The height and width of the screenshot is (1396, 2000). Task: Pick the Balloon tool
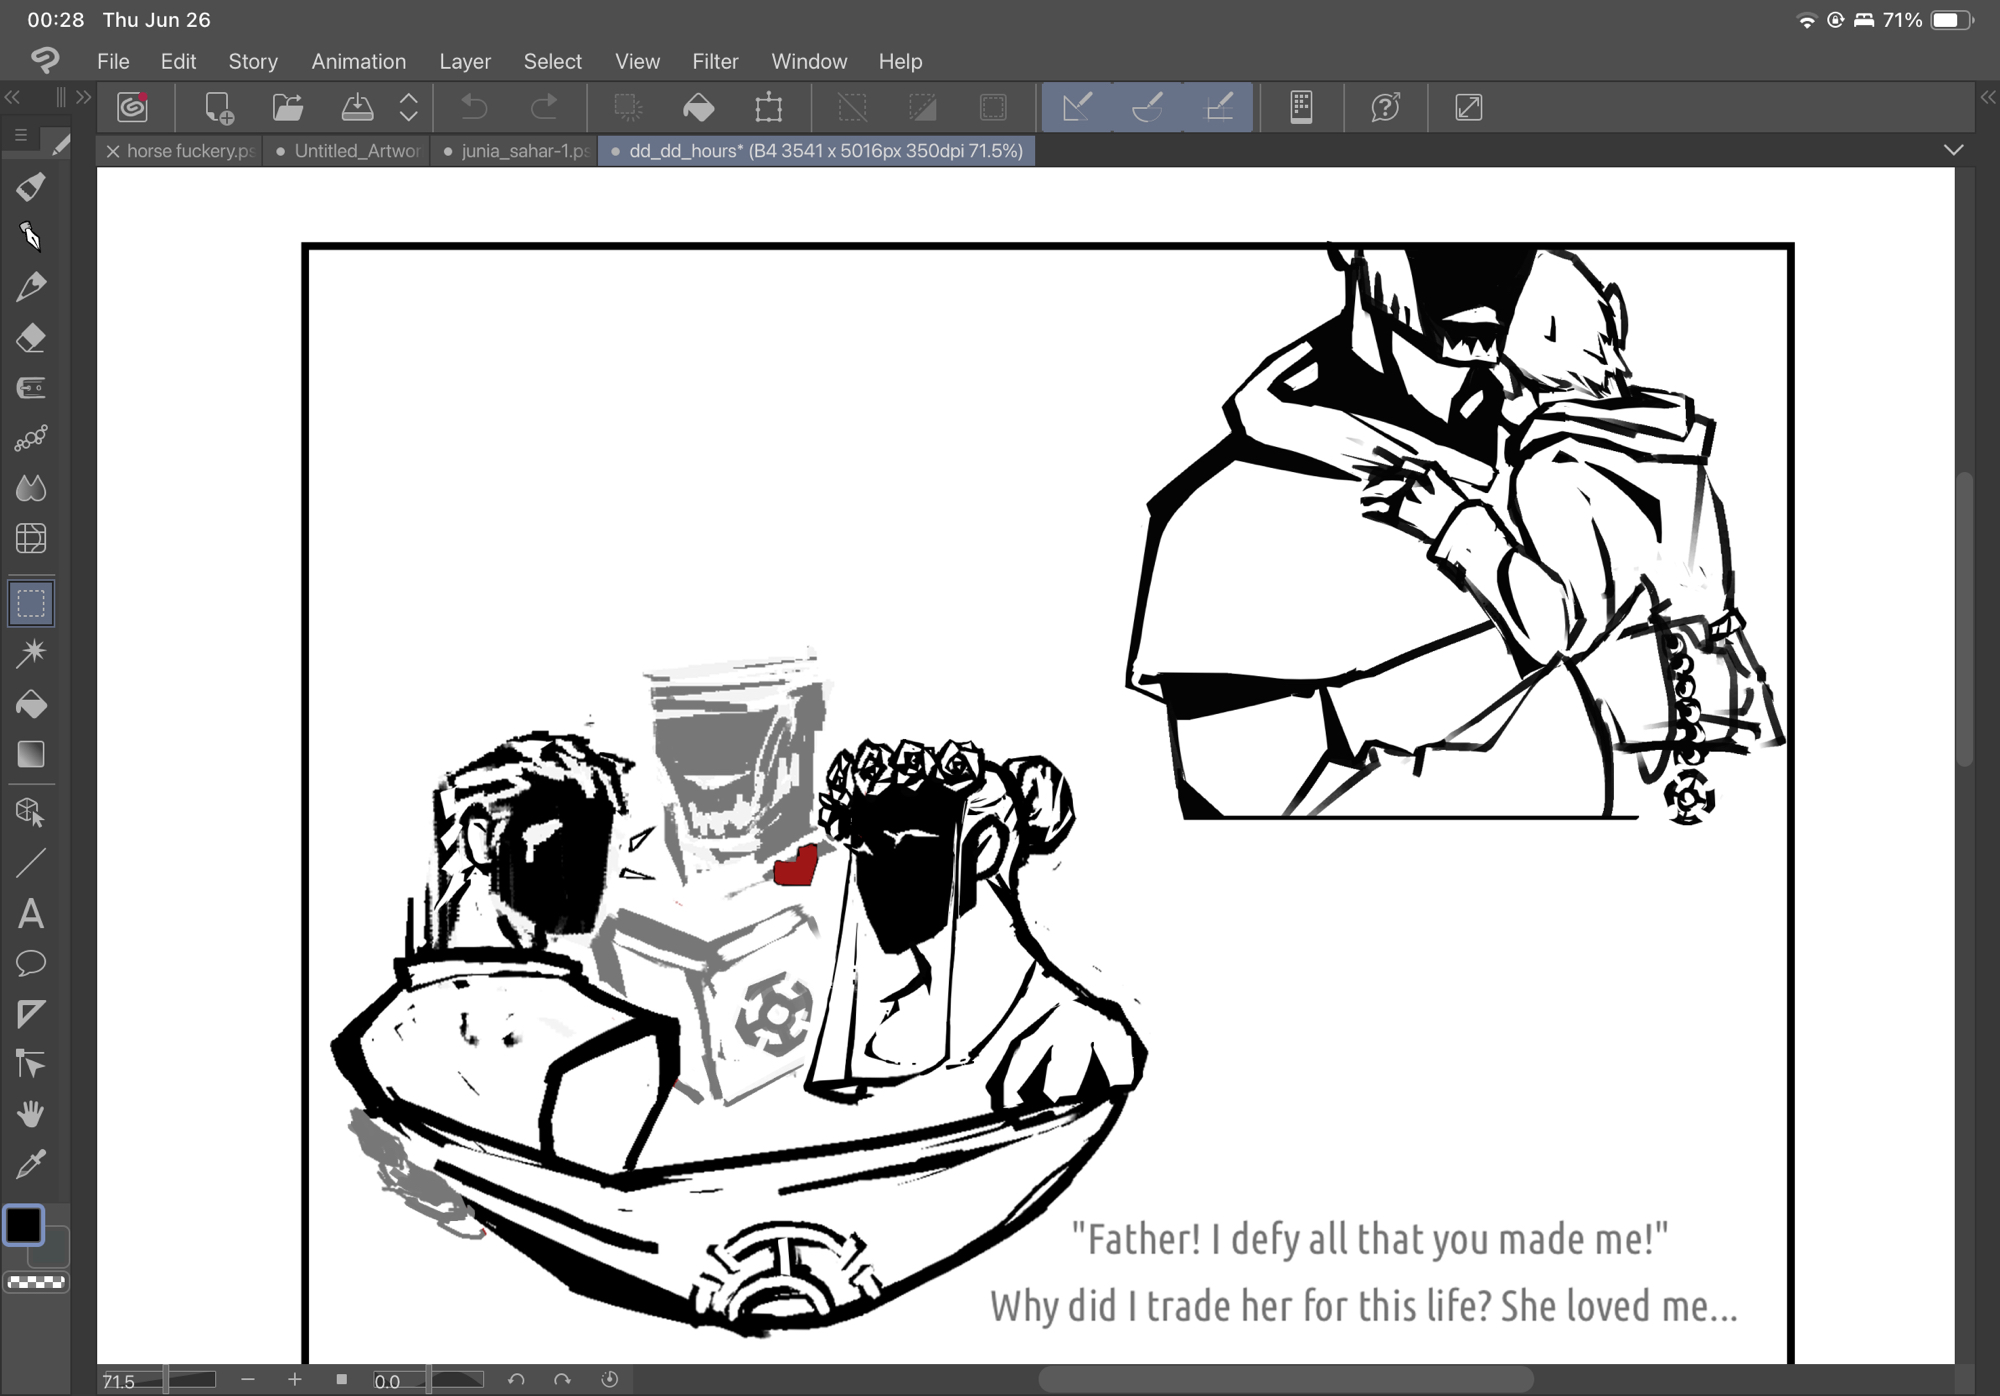(31, 963)
